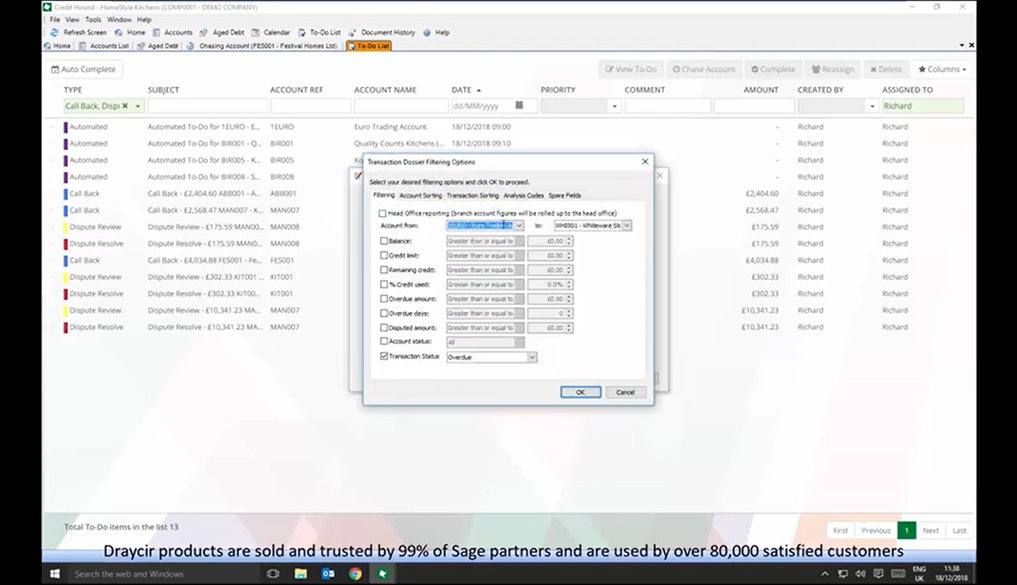Open the Tools menu
This screenshot has height=585, width=1017.
(93, 19)
